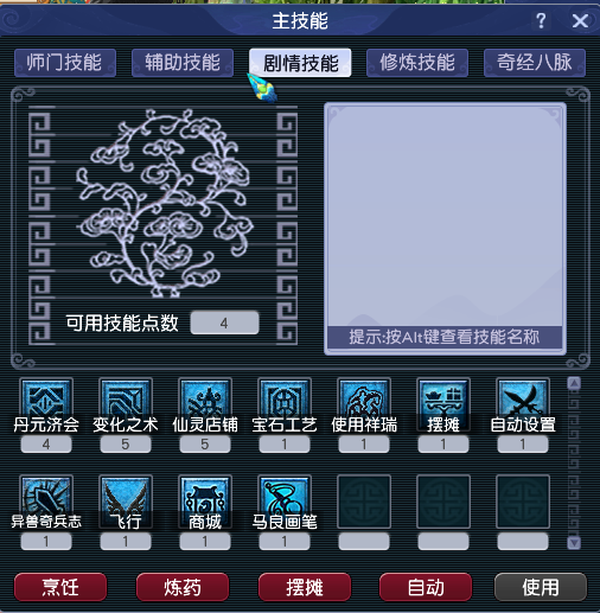Screen dimensions: 600x613
Task: Switch to the 师门技能 tab
Action: (65, 63)
